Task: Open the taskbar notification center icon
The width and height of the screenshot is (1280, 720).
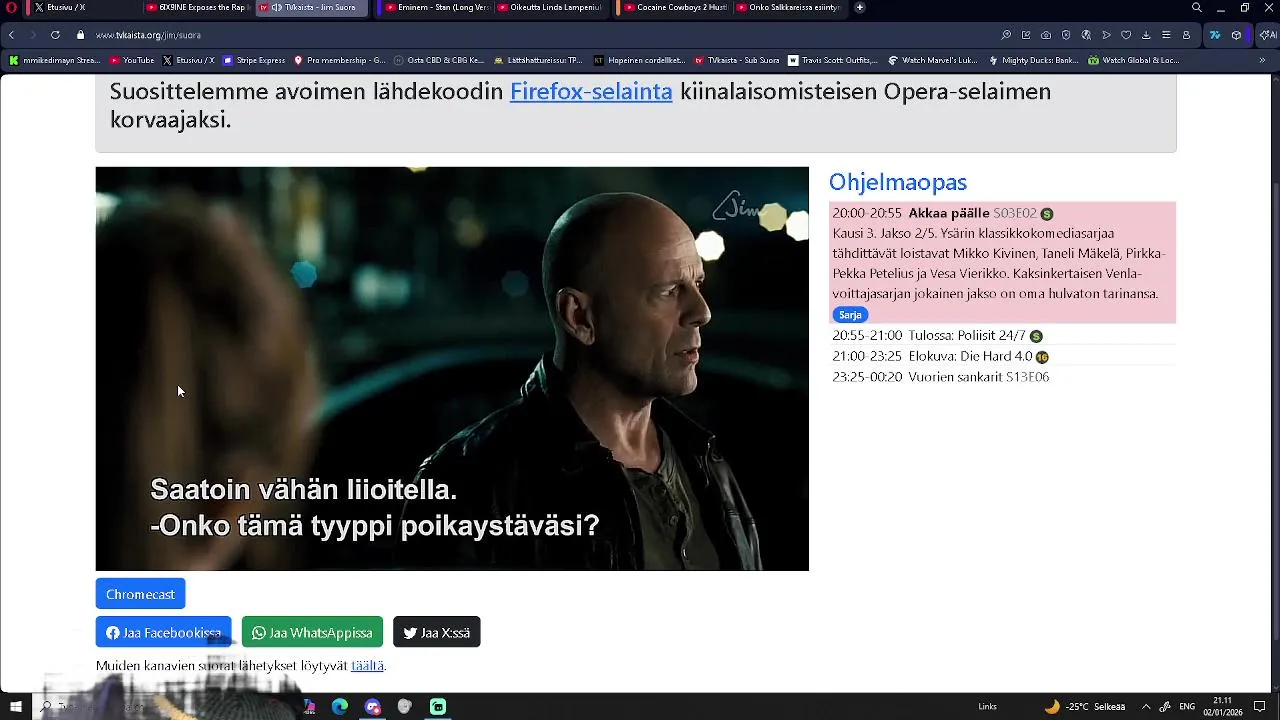Action: (x=1260, y=707)
